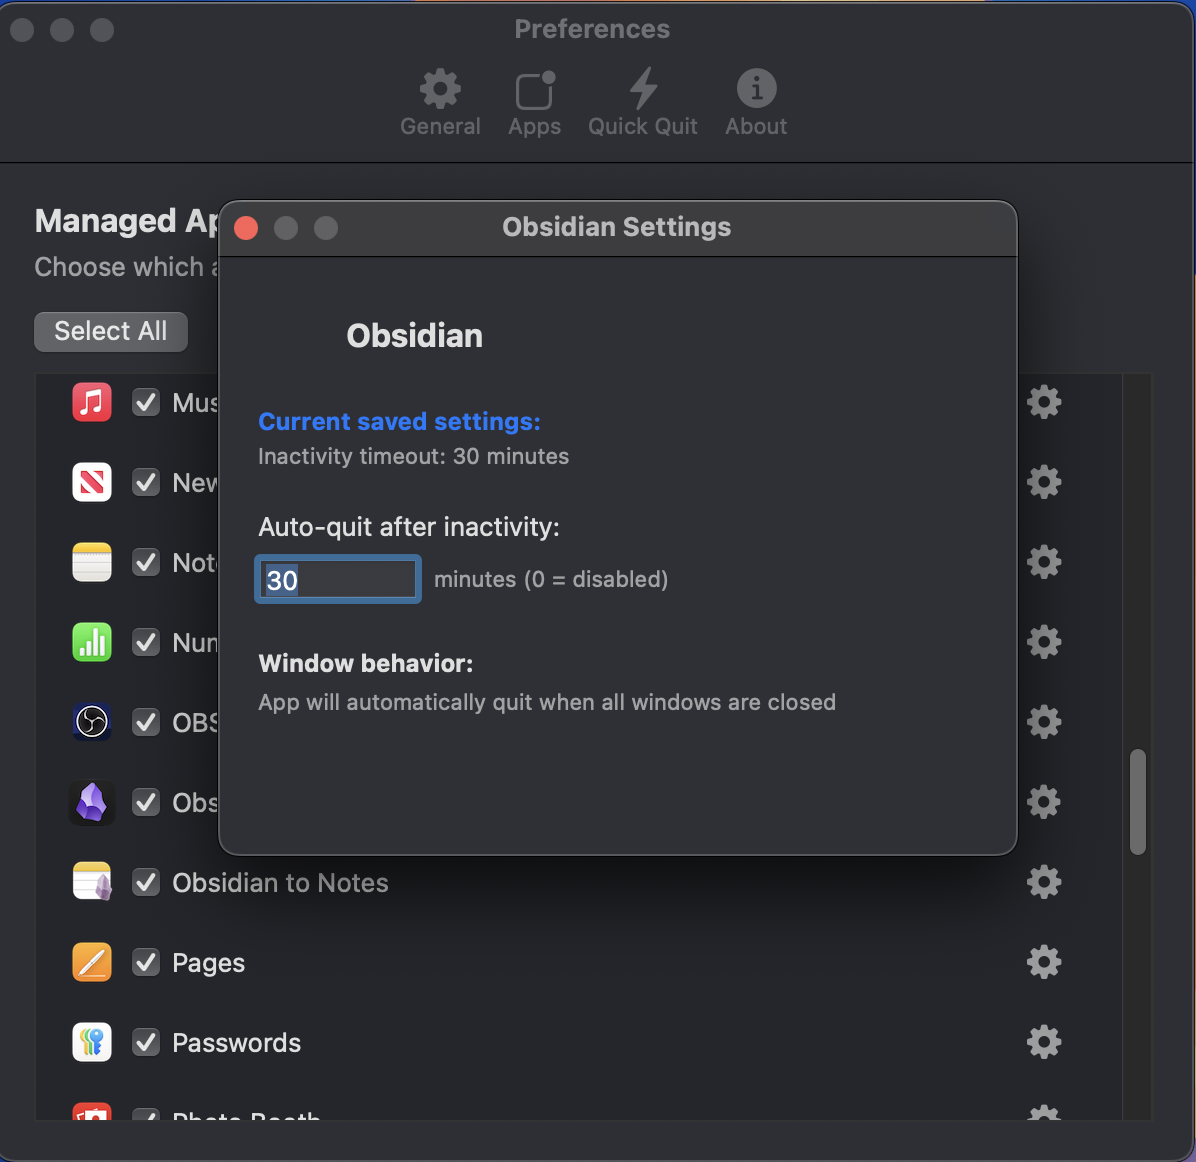Screen dimensions: 1196x1162
Task: Click the 'Pages' app label
Action: click(x=208, y=963)
